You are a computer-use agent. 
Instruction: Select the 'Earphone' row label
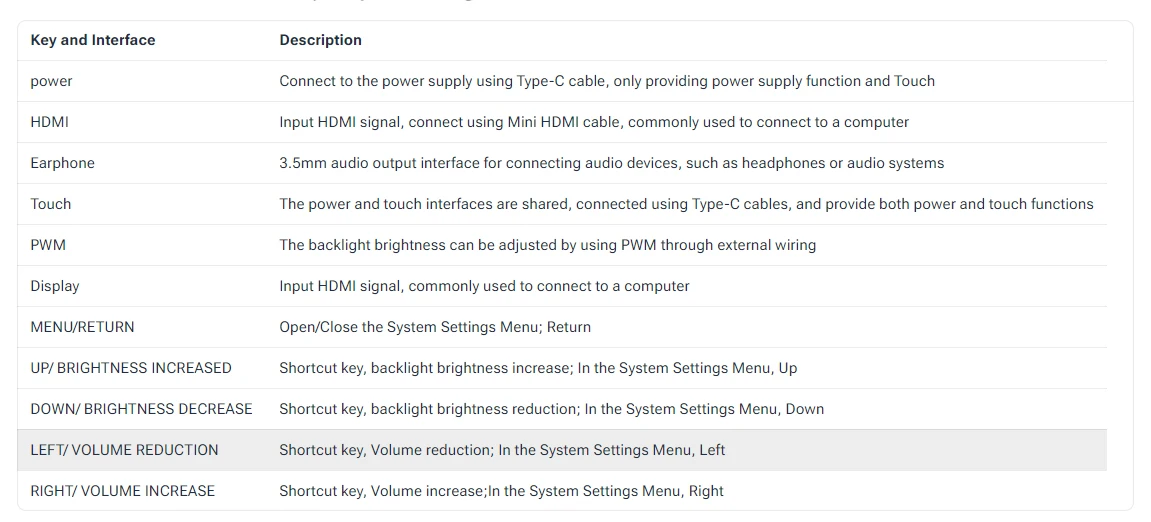tap(63, 164)
